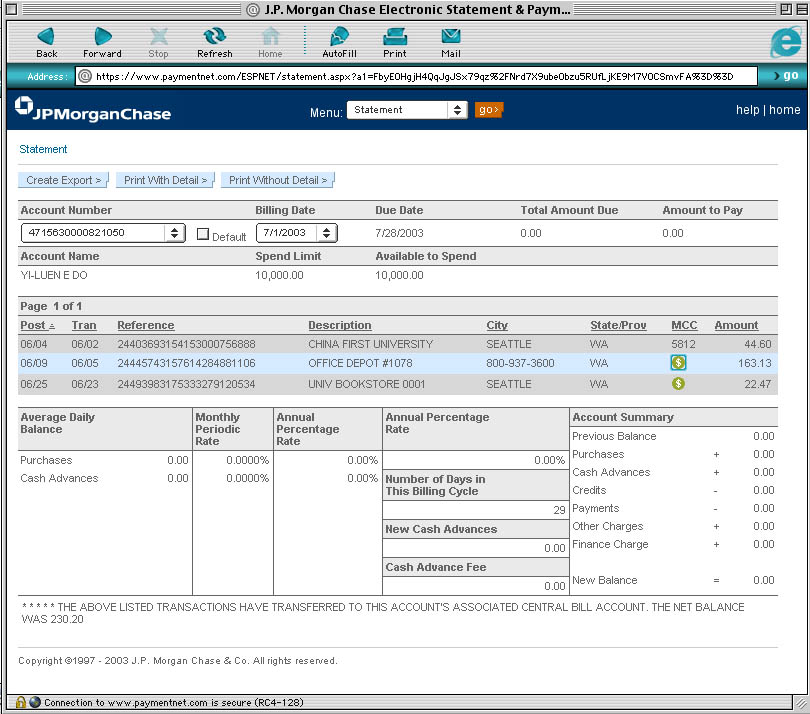Click Print With Detail button
The height and width of the screenshot is (714, 810).
pyautogui.click(x=165, y=180)
